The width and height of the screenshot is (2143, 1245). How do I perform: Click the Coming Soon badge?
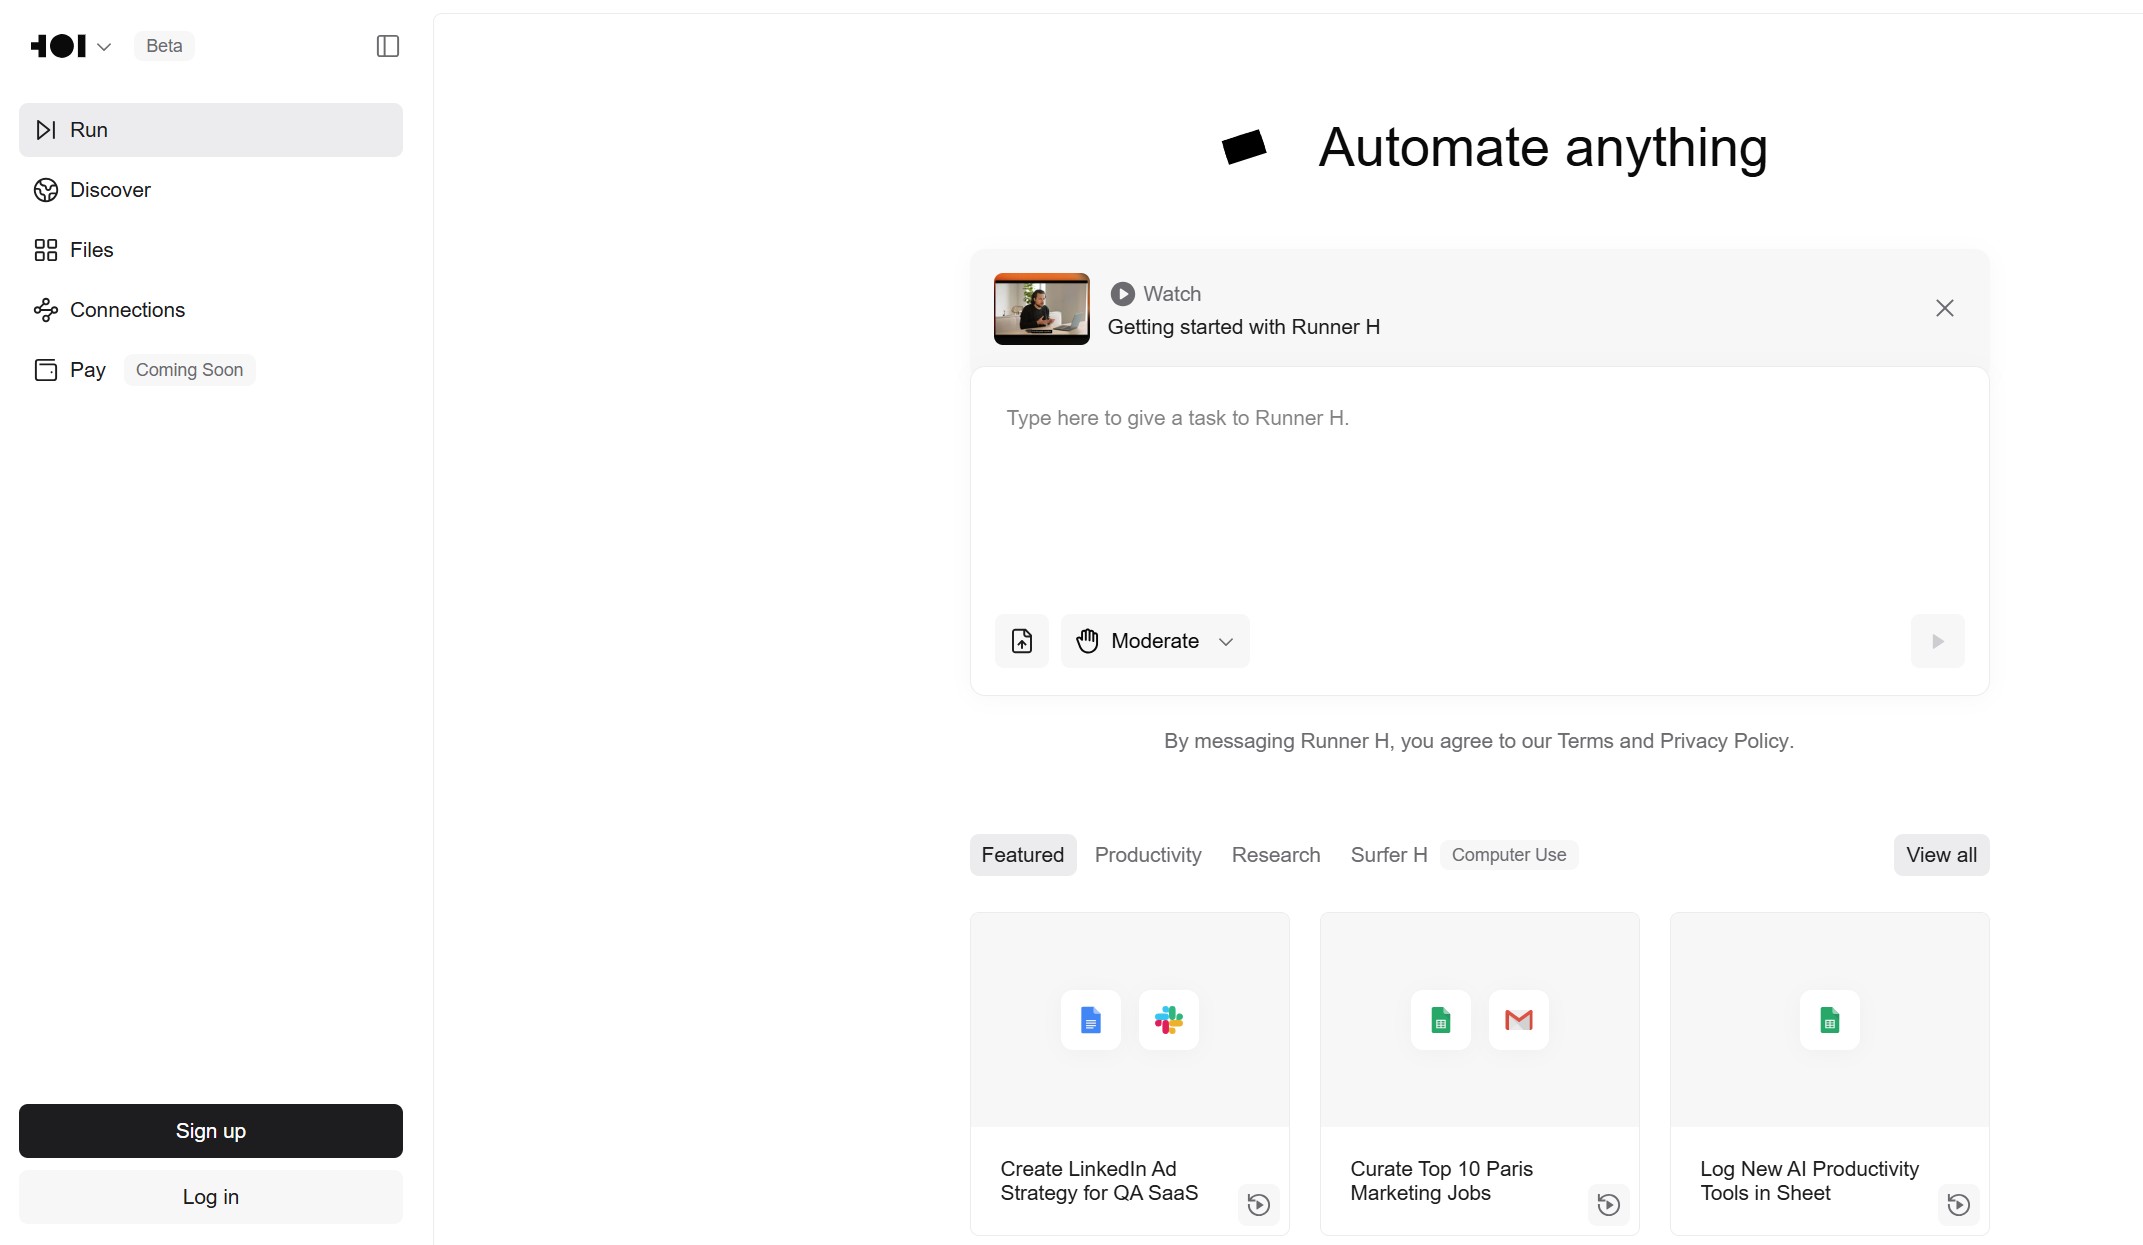(189, 370)
